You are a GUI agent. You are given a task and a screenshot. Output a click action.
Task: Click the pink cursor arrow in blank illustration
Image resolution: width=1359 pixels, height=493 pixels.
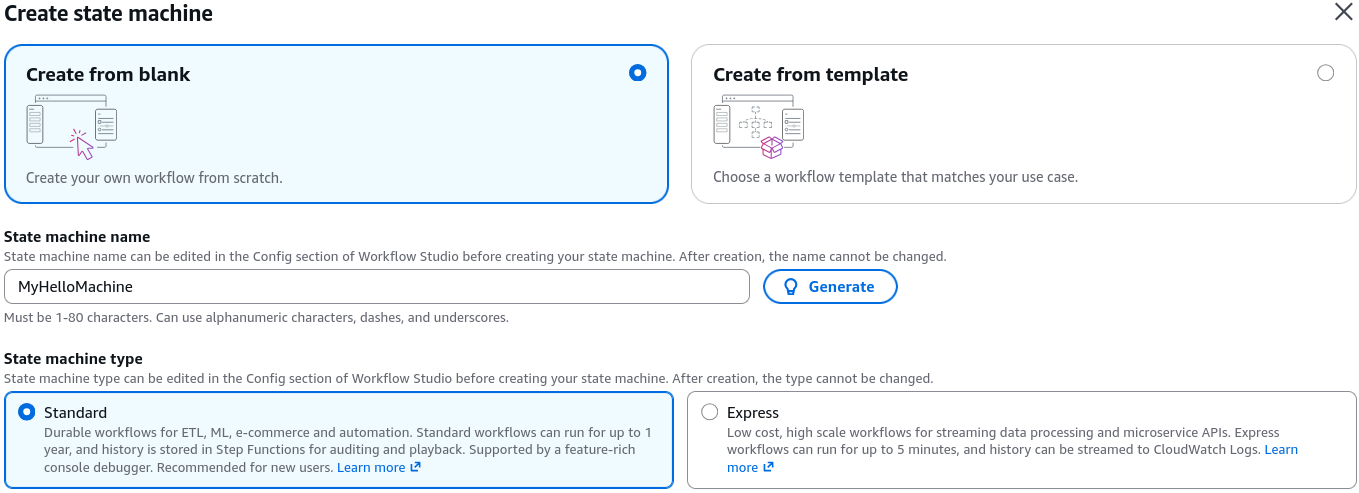83,146
